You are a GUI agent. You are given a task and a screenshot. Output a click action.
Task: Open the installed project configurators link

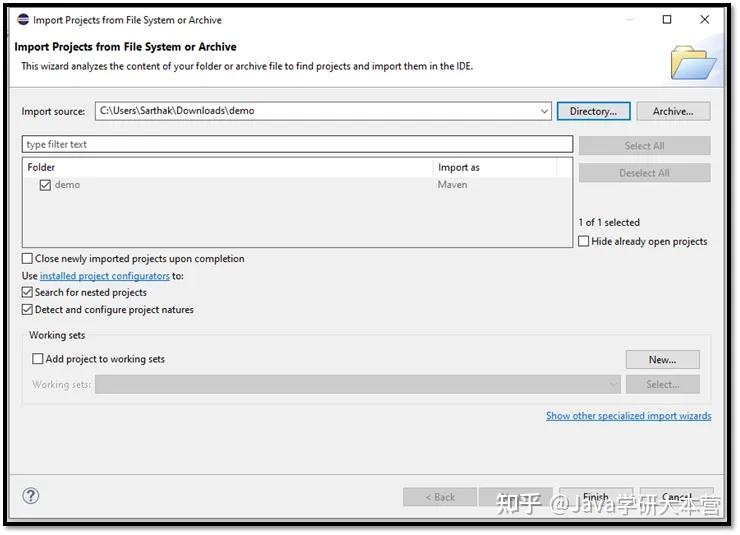point(104,276)
